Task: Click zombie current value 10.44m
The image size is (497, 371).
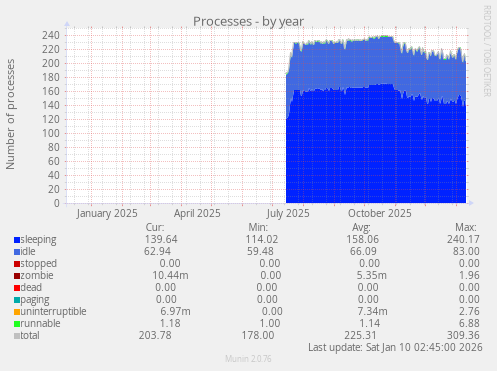Action: pyautogui.click(x=170, y=275)
